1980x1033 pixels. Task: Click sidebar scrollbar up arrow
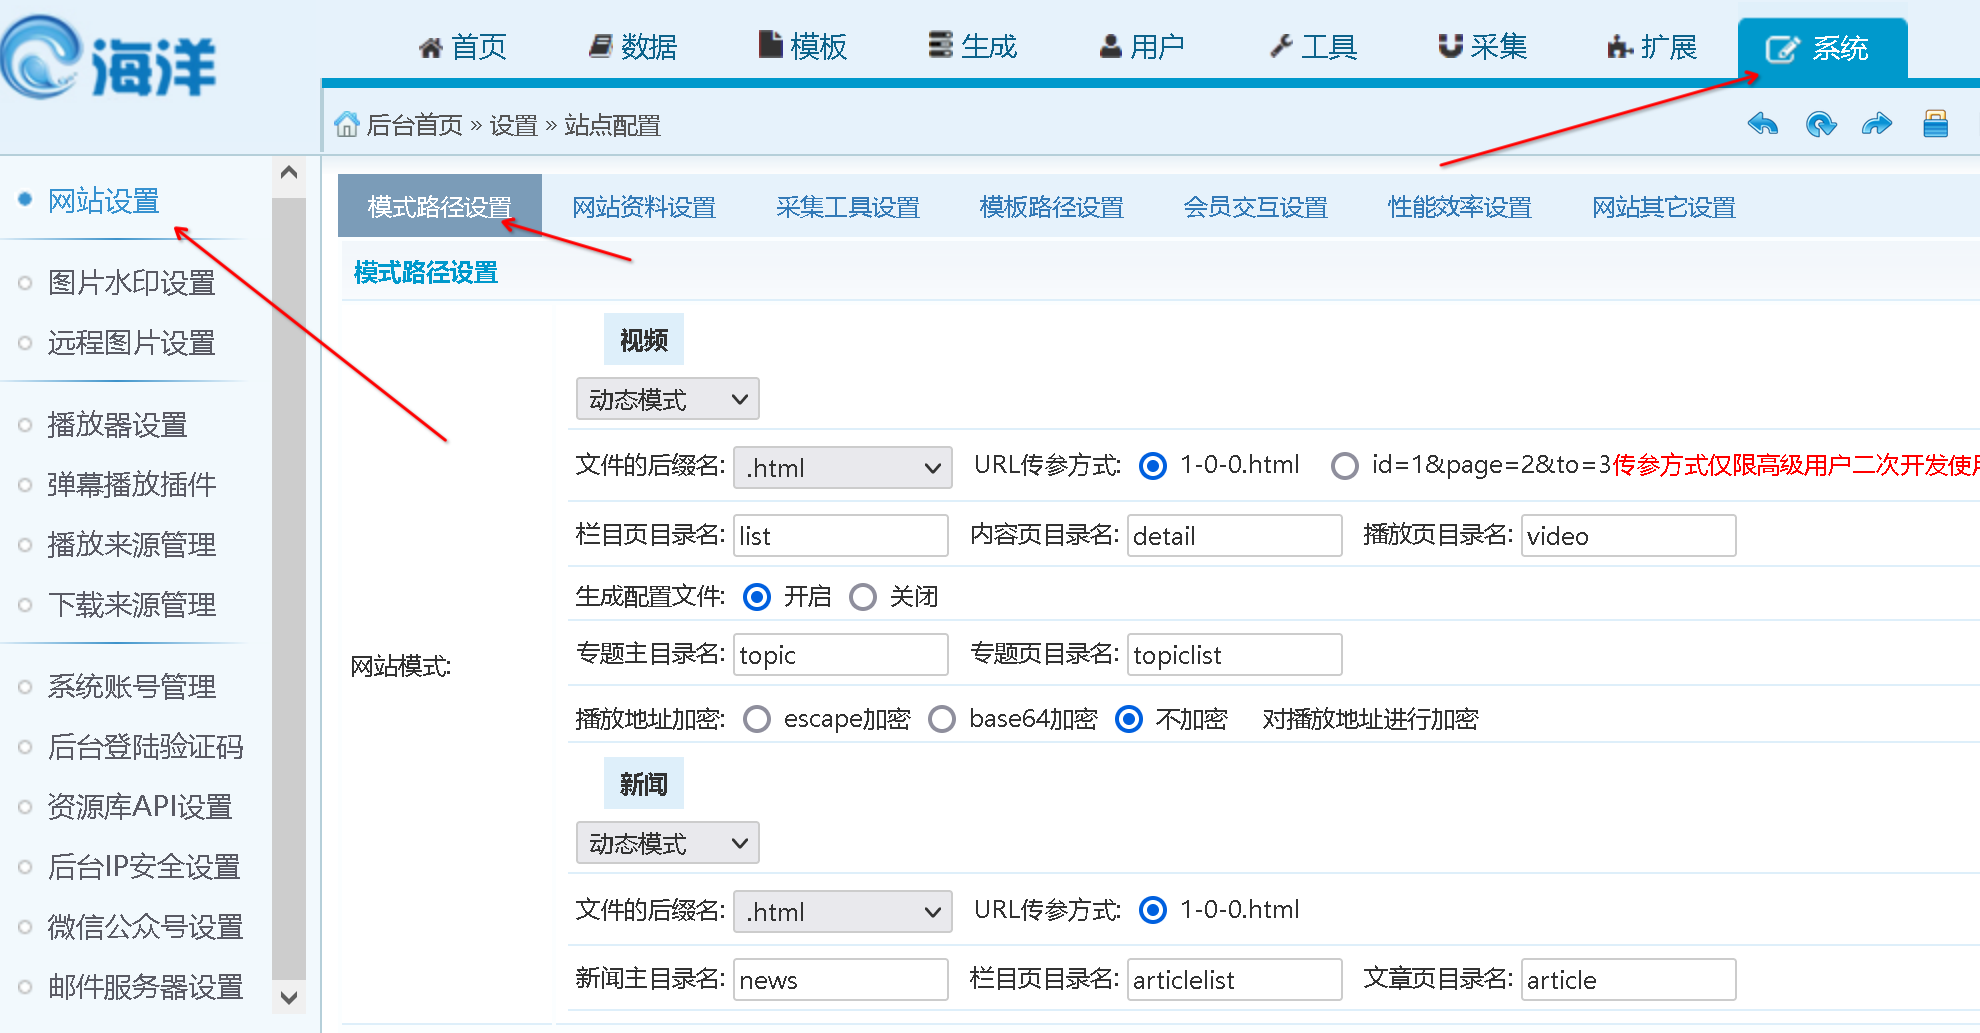tap(289, 172)
